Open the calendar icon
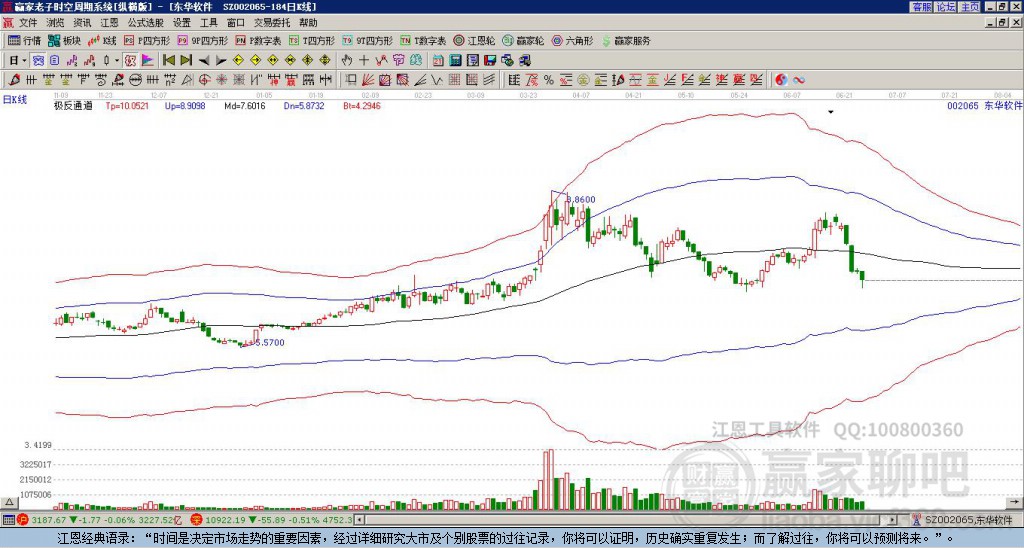The width and height of the screenshot is (1024, 548). 438,61
